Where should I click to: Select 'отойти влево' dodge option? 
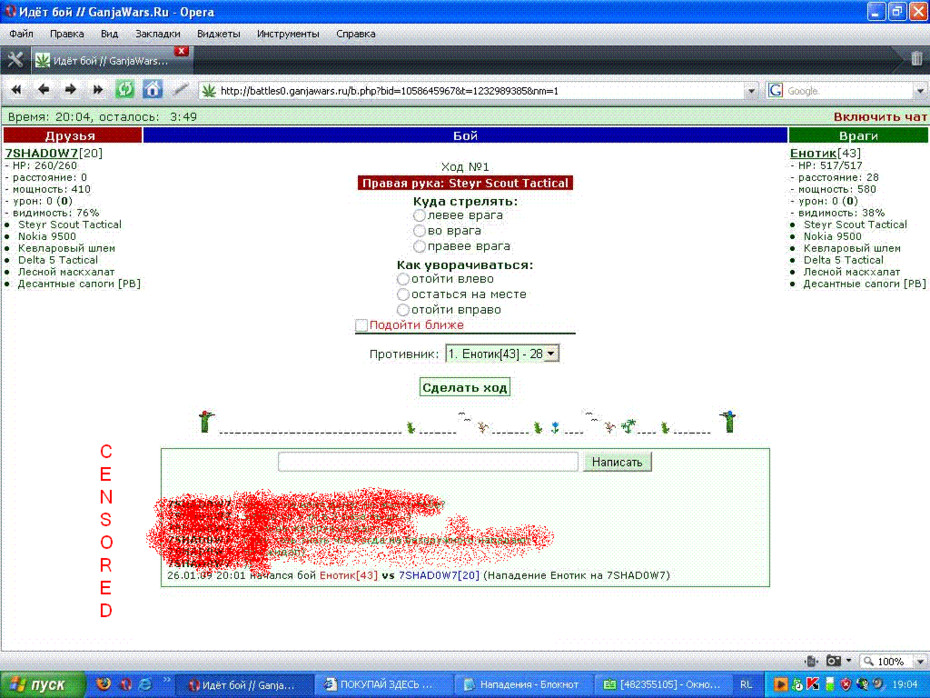pos(403,279)
